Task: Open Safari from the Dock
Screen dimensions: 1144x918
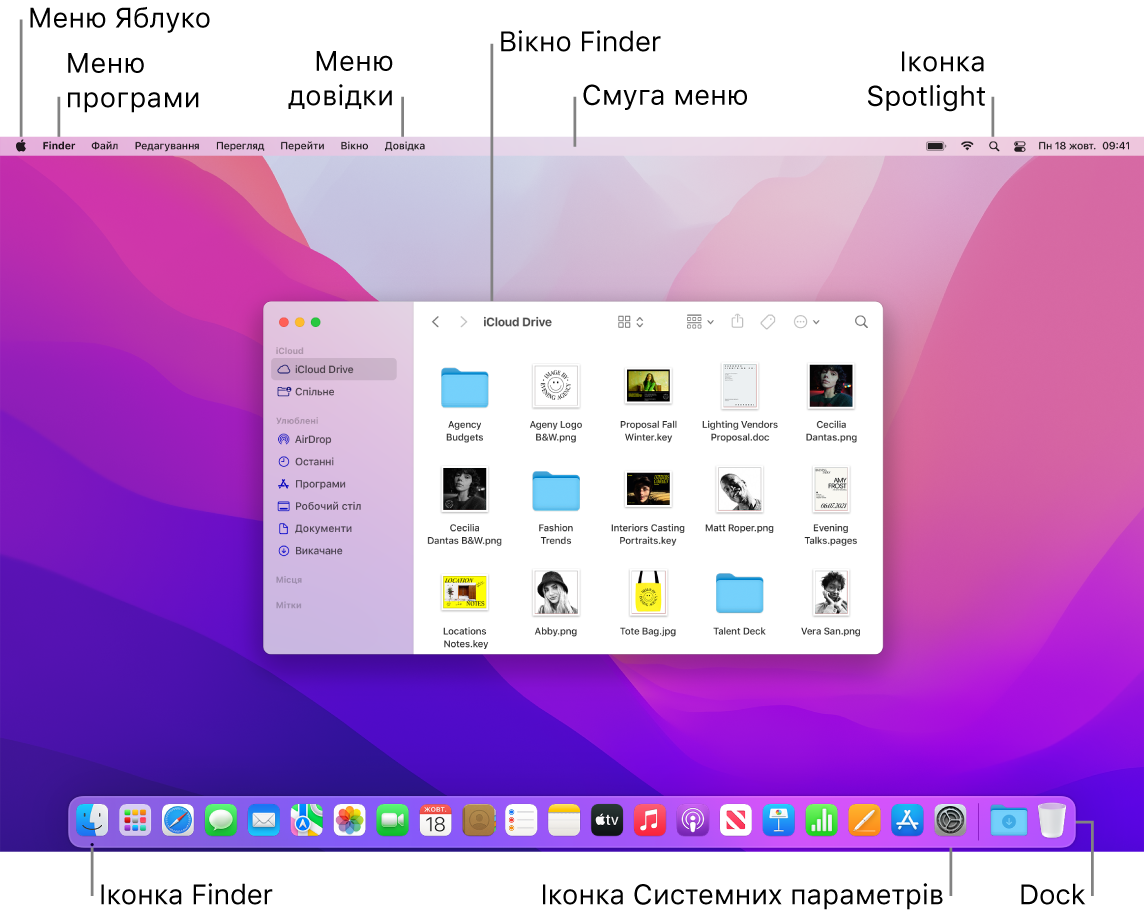Action: coord(178,820)
